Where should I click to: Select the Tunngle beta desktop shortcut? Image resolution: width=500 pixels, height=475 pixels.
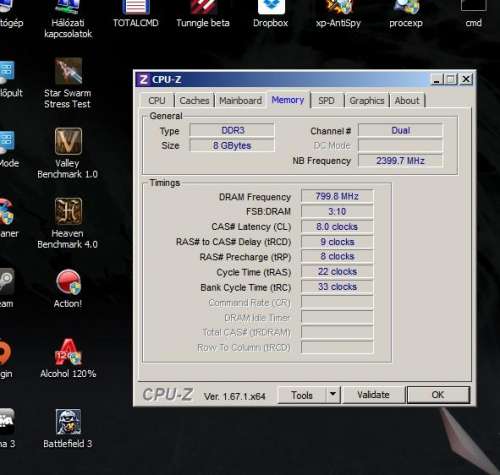pos(203,14)
